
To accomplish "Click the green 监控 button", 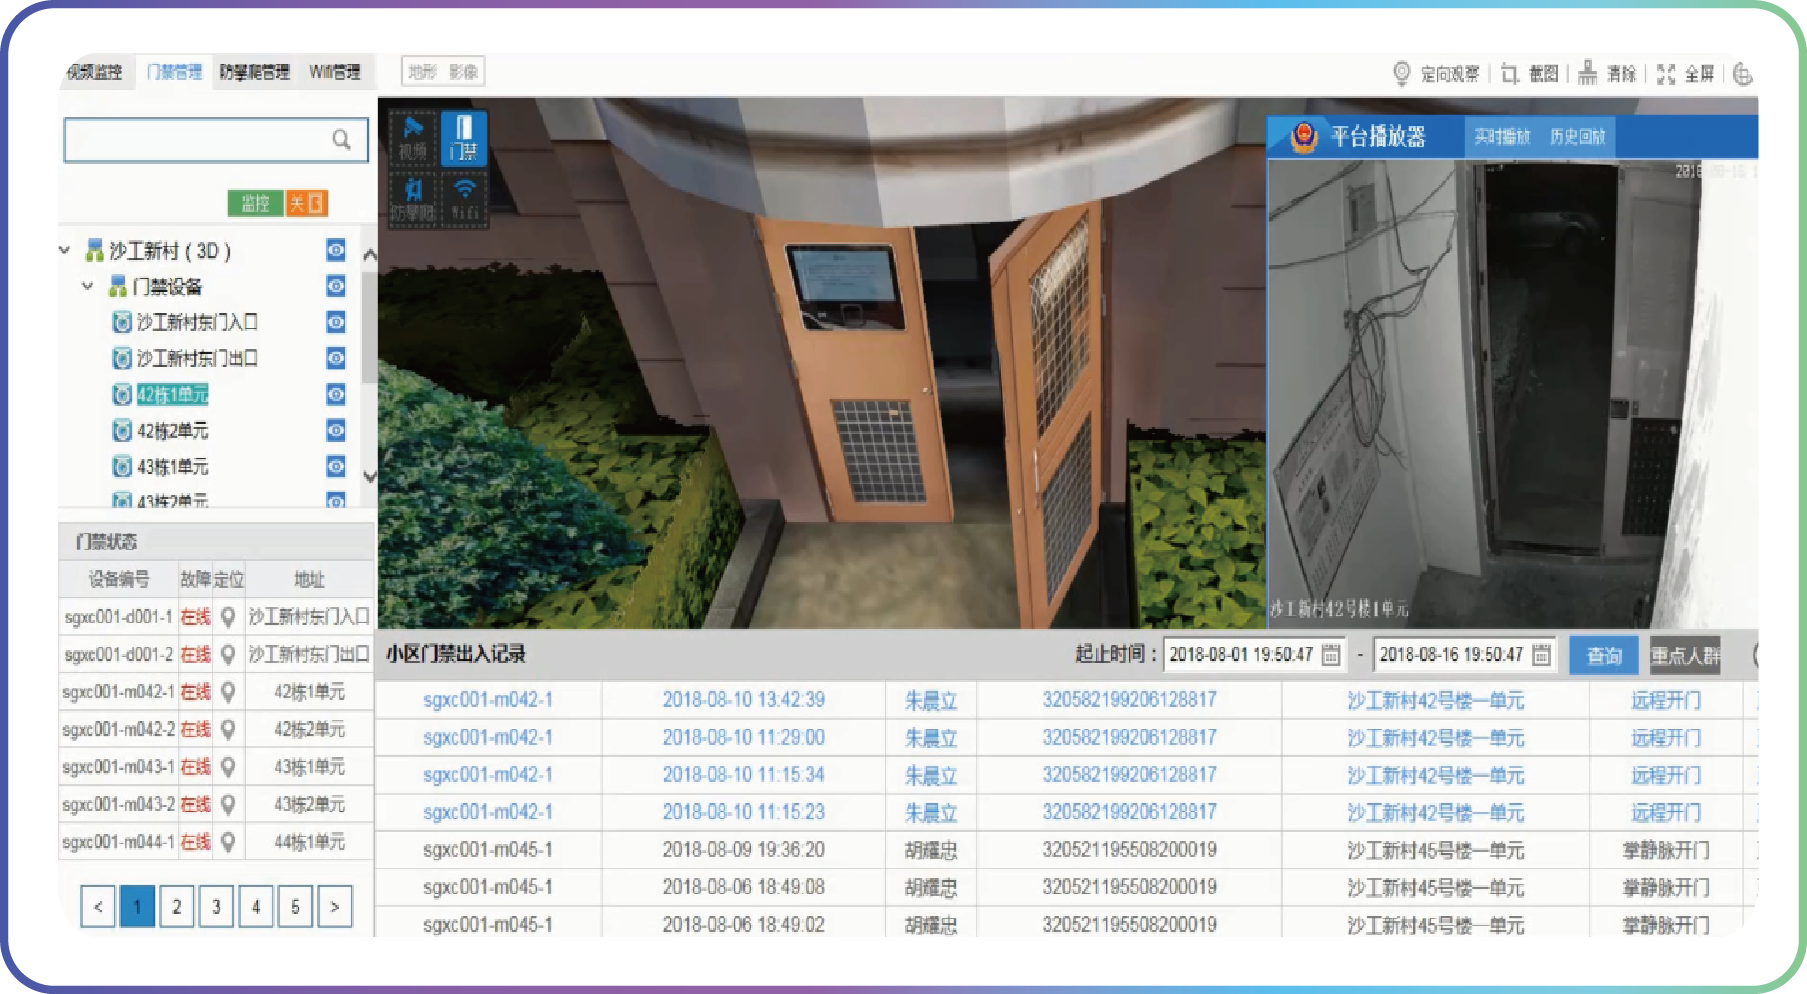I will point(256,203).
